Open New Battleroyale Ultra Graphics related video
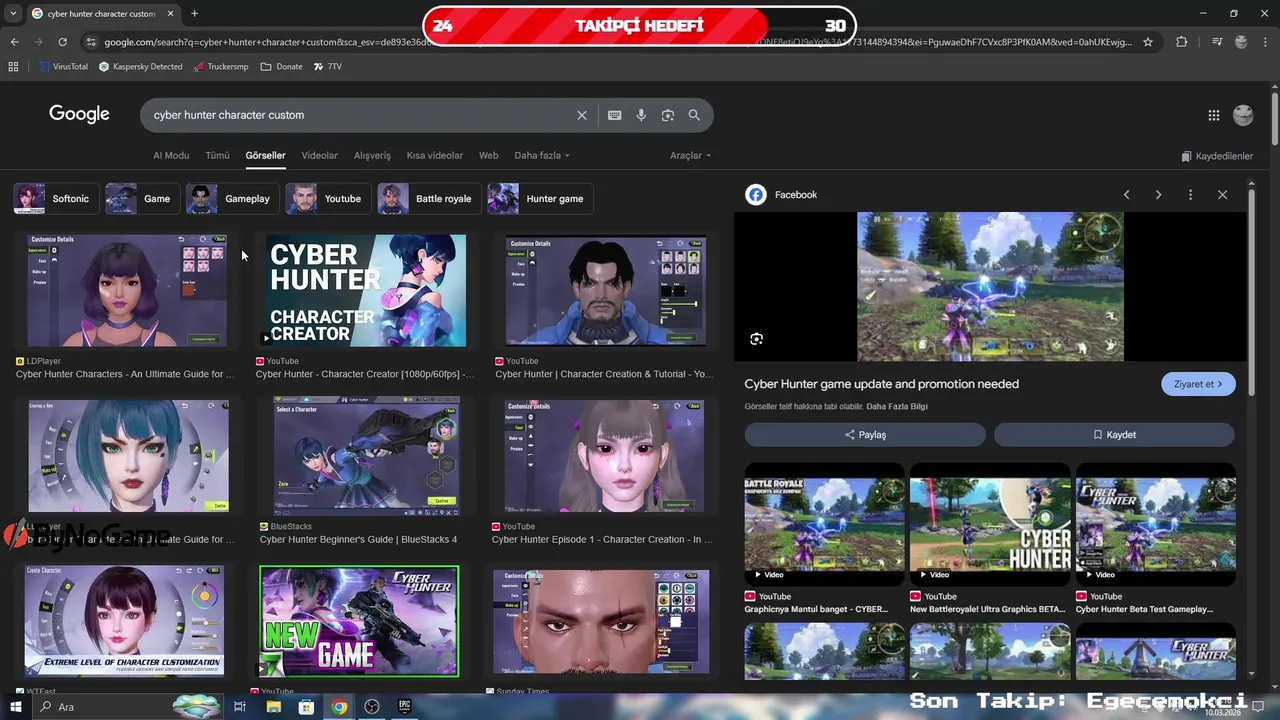 click(990, 524)
